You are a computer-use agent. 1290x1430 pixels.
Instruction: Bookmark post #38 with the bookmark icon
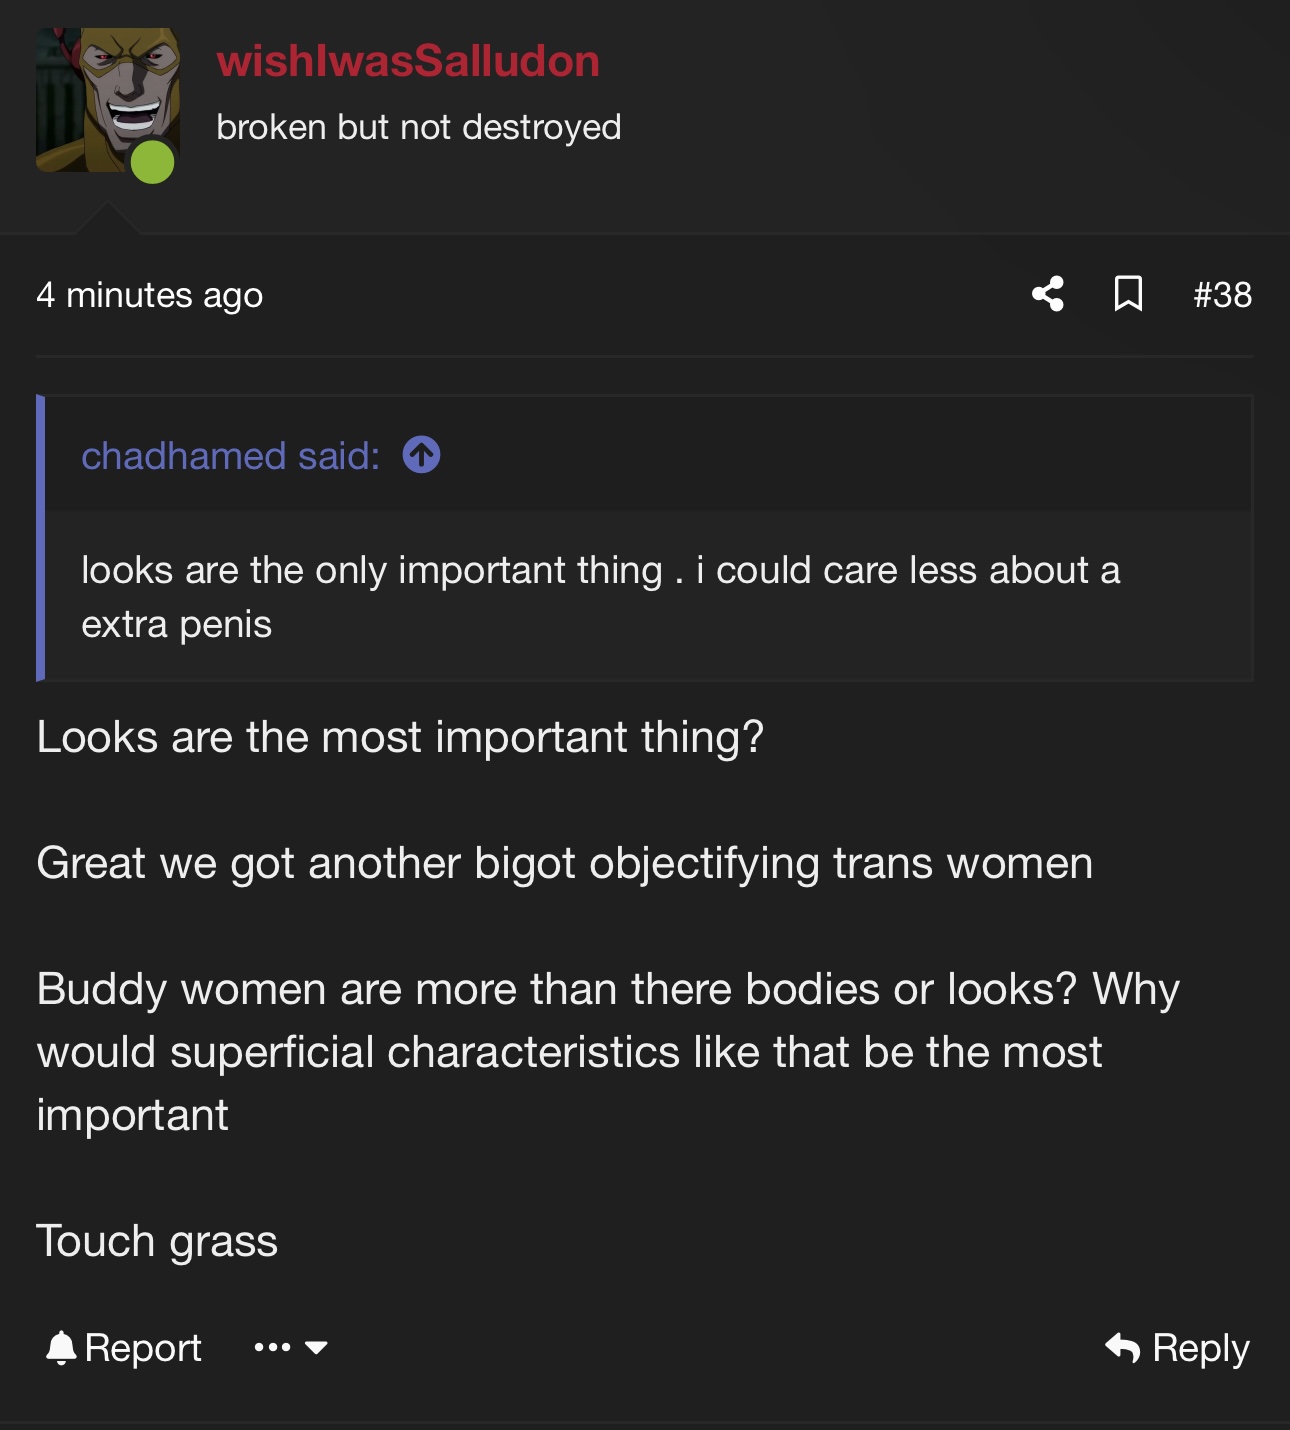(x=1128, y=294)
